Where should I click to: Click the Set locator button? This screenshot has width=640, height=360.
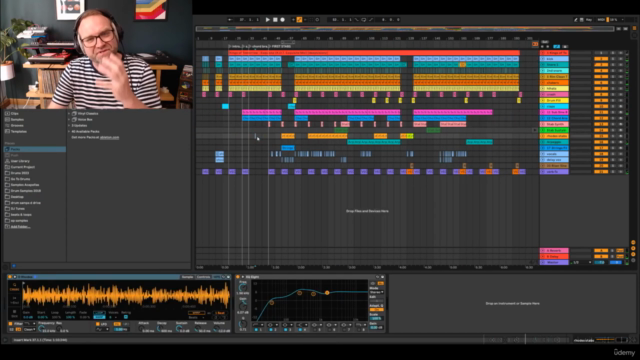tap(545, 42)
